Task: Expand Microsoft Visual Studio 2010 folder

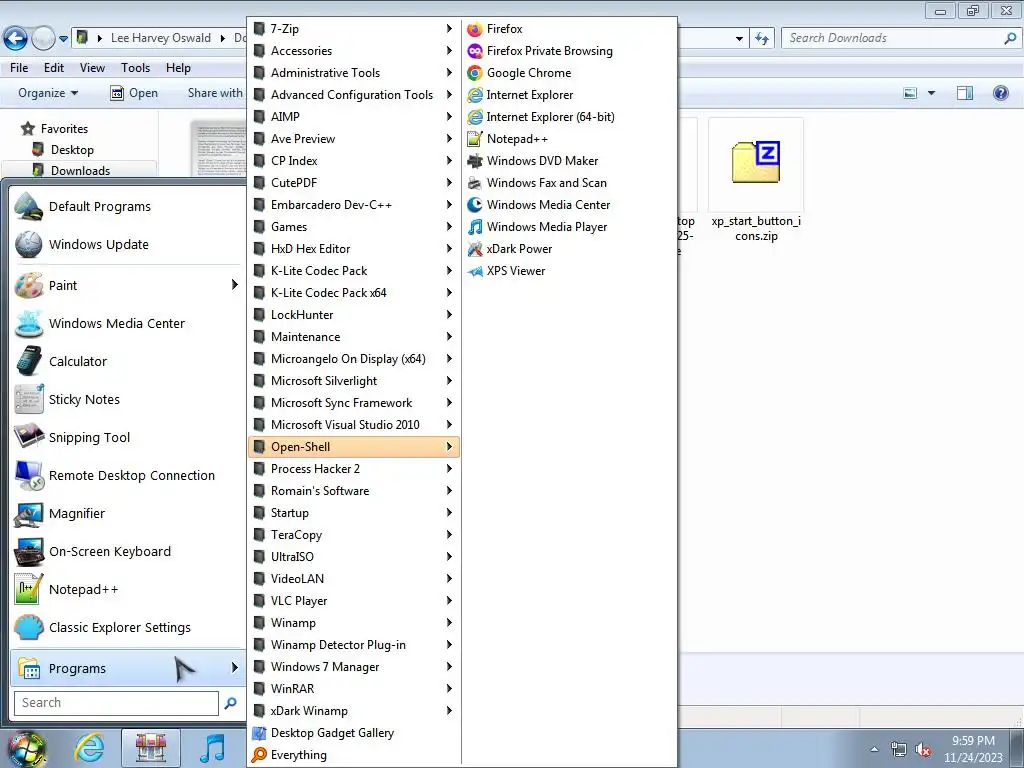Action: click(354, 425)
